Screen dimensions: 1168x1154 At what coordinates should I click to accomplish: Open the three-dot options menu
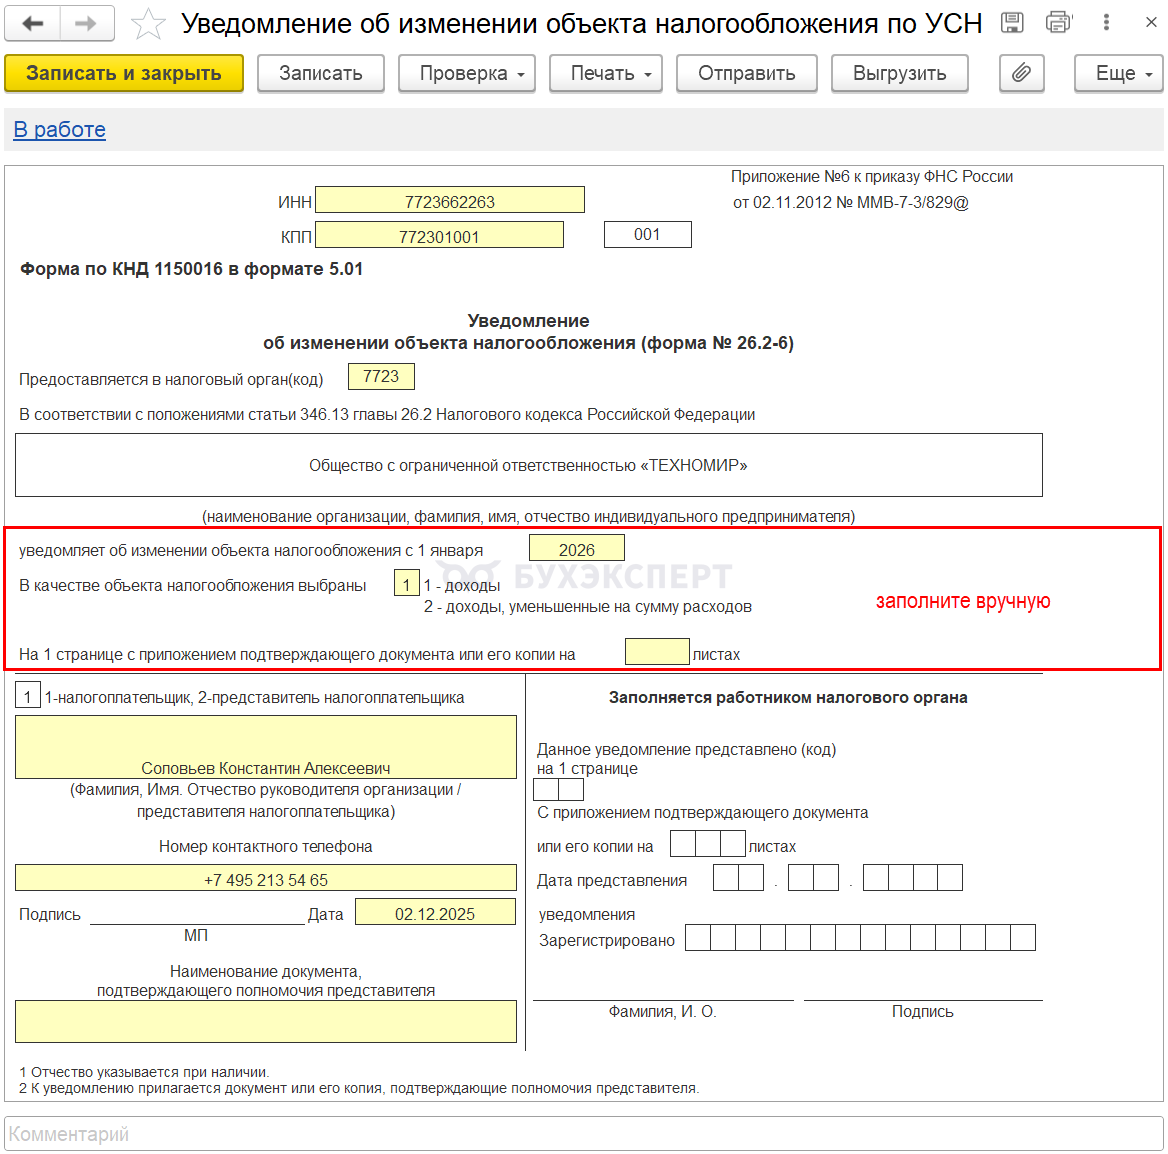(x=1106, y=22)
